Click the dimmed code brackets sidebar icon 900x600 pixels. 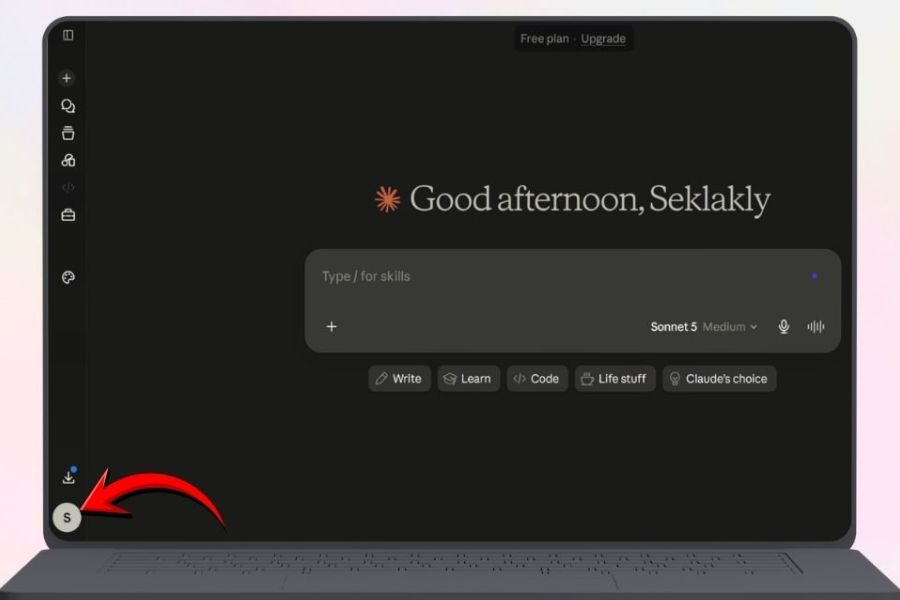[68, 187]
